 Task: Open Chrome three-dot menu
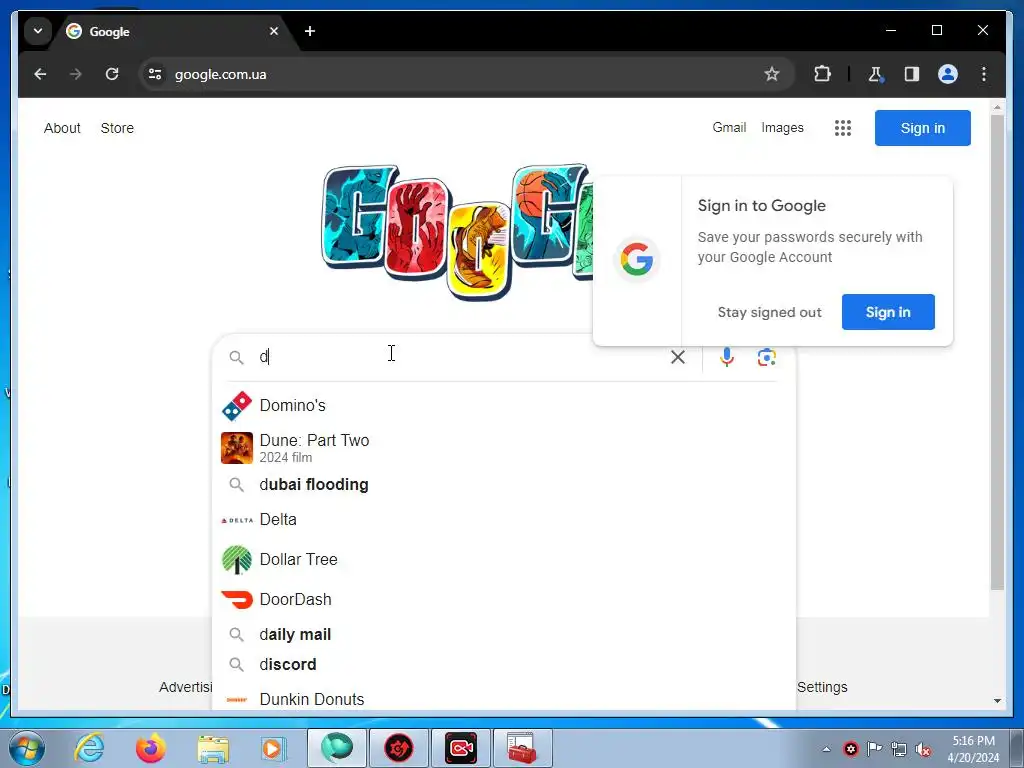(984, 74)
